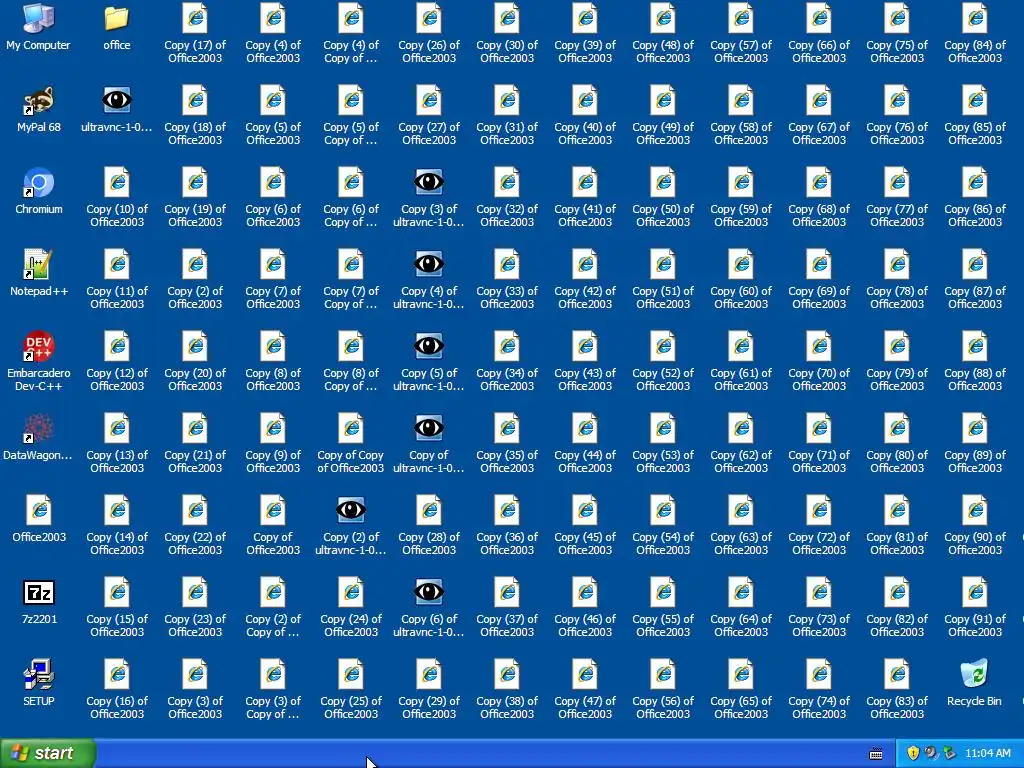1024x768 pixels.
Task: Select Copy (80) of Office2003 icon
Action: pos(897,428)
